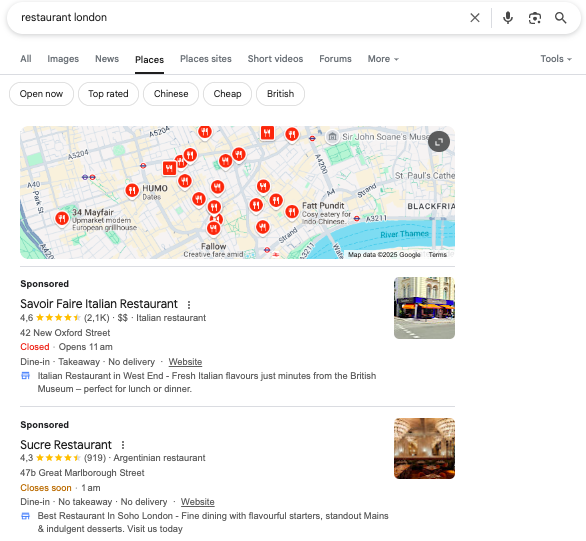Click the red 'Closed' status text
Image resolution: width=586 pixels, height=541 pixels.
pos(35,347)
